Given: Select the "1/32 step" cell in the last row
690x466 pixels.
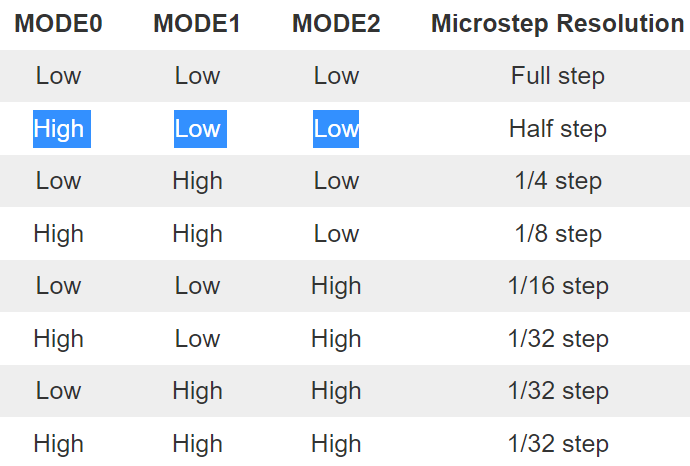Looking at the screenshot, I should click(557, 443).
